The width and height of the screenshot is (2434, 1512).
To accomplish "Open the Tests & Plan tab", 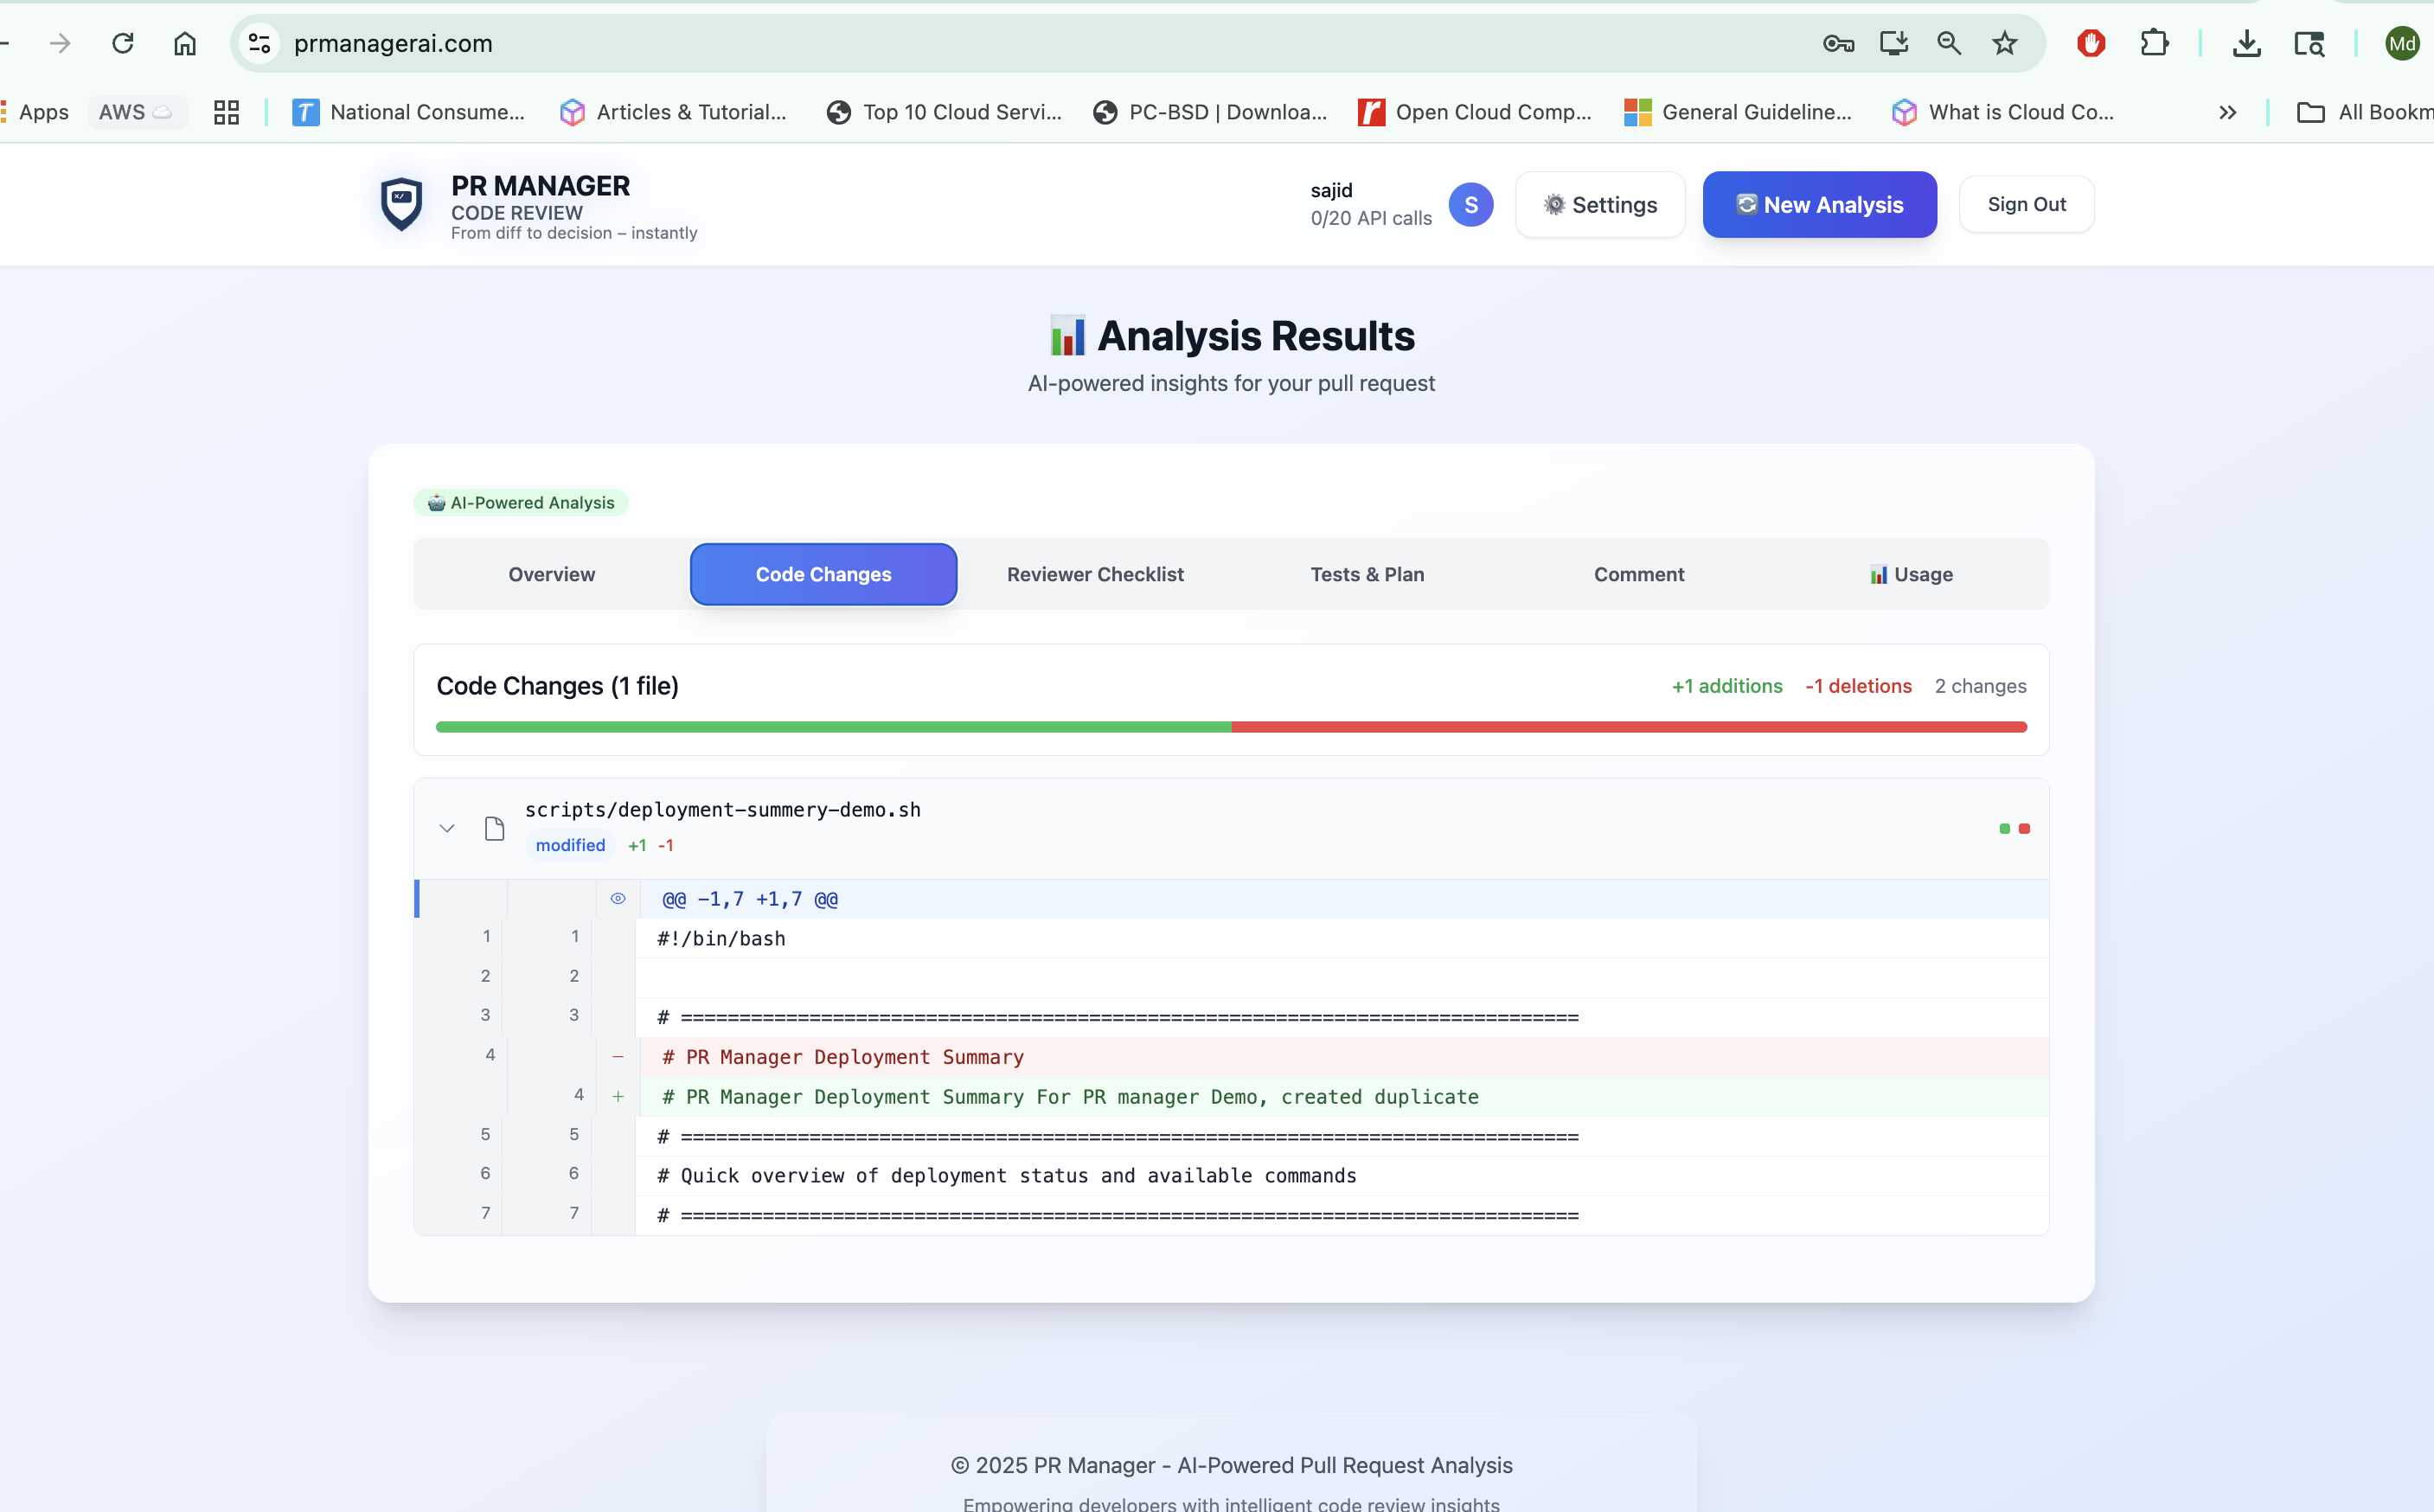I will [x=1367, y=574].
